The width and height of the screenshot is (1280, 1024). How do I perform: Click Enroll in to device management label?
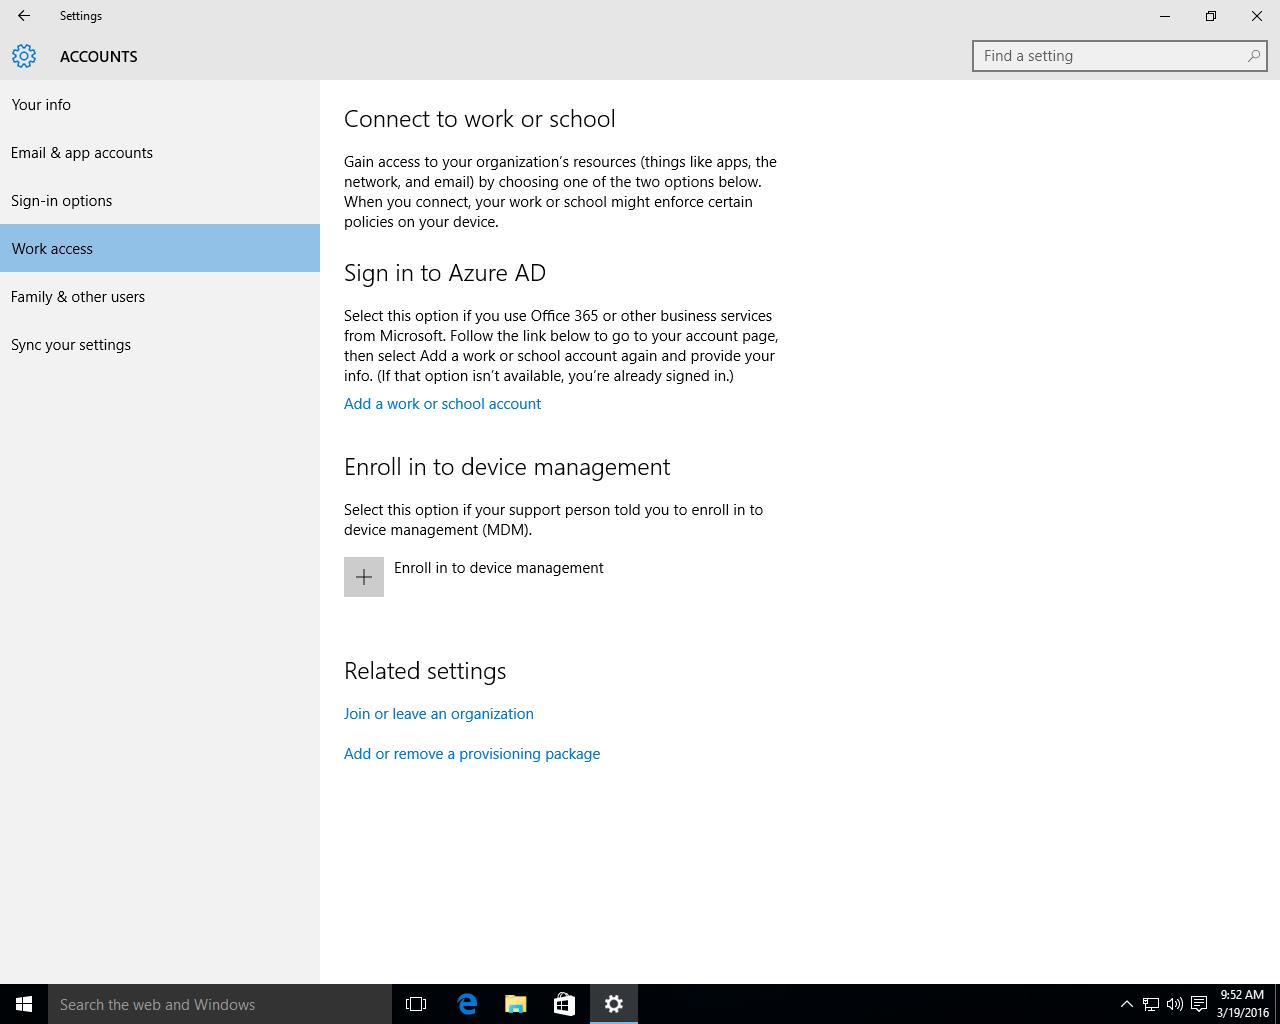[499, 568]
